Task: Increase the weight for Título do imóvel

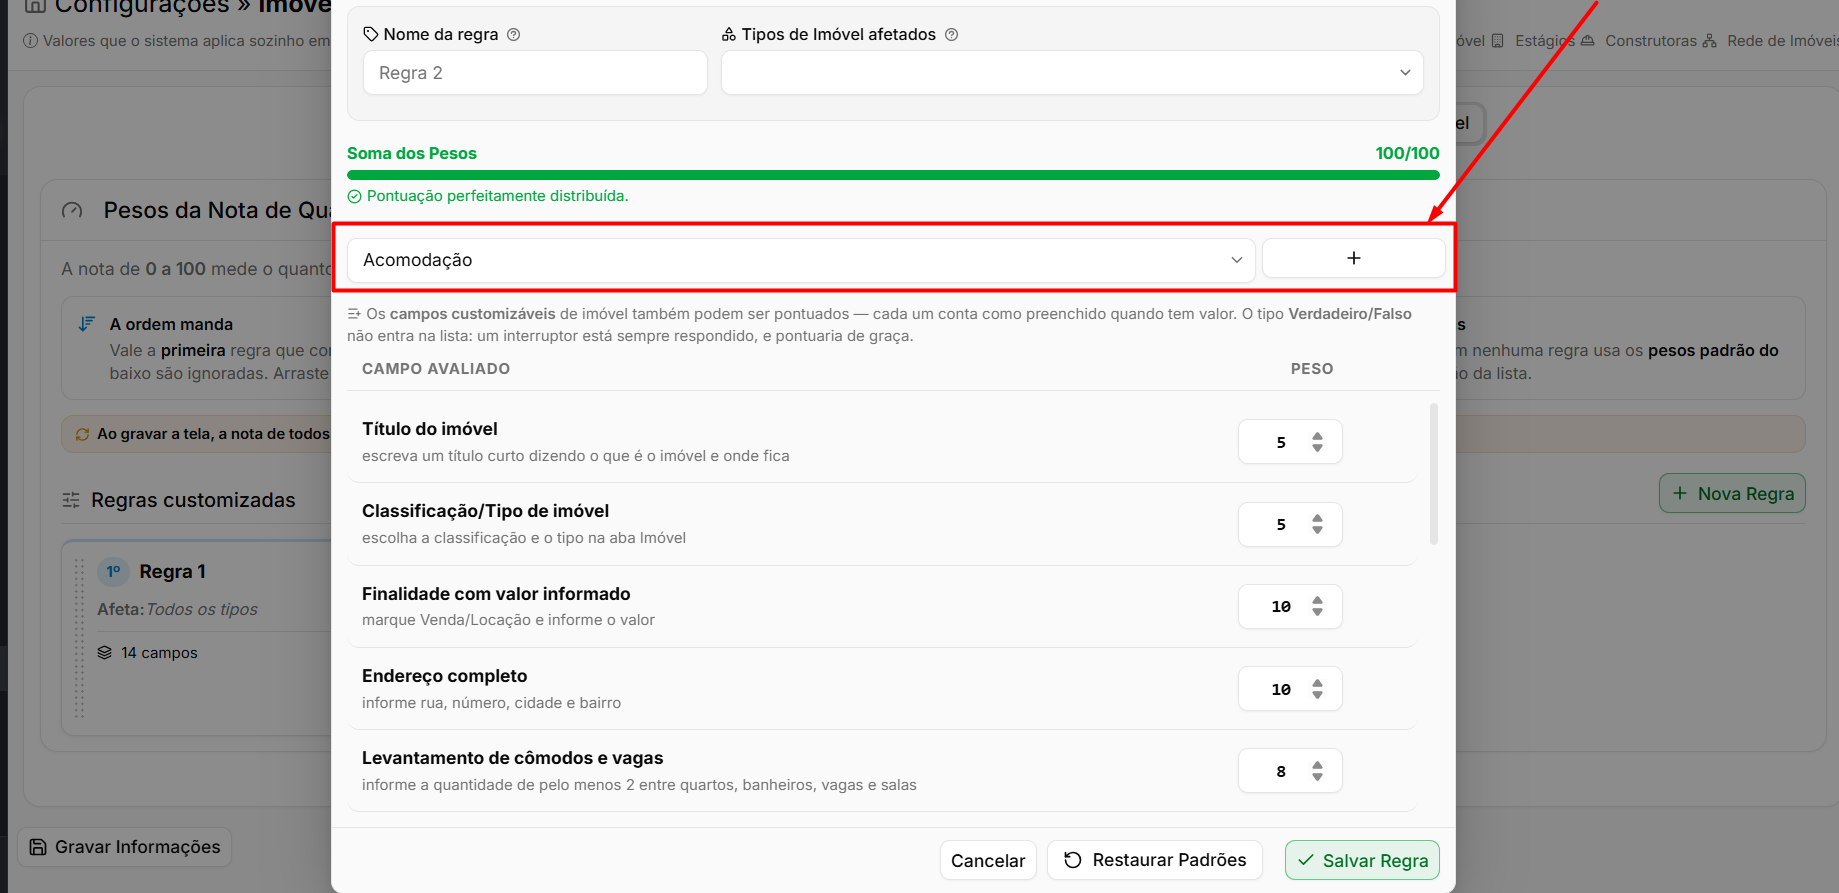Action: pos(1318,436)
